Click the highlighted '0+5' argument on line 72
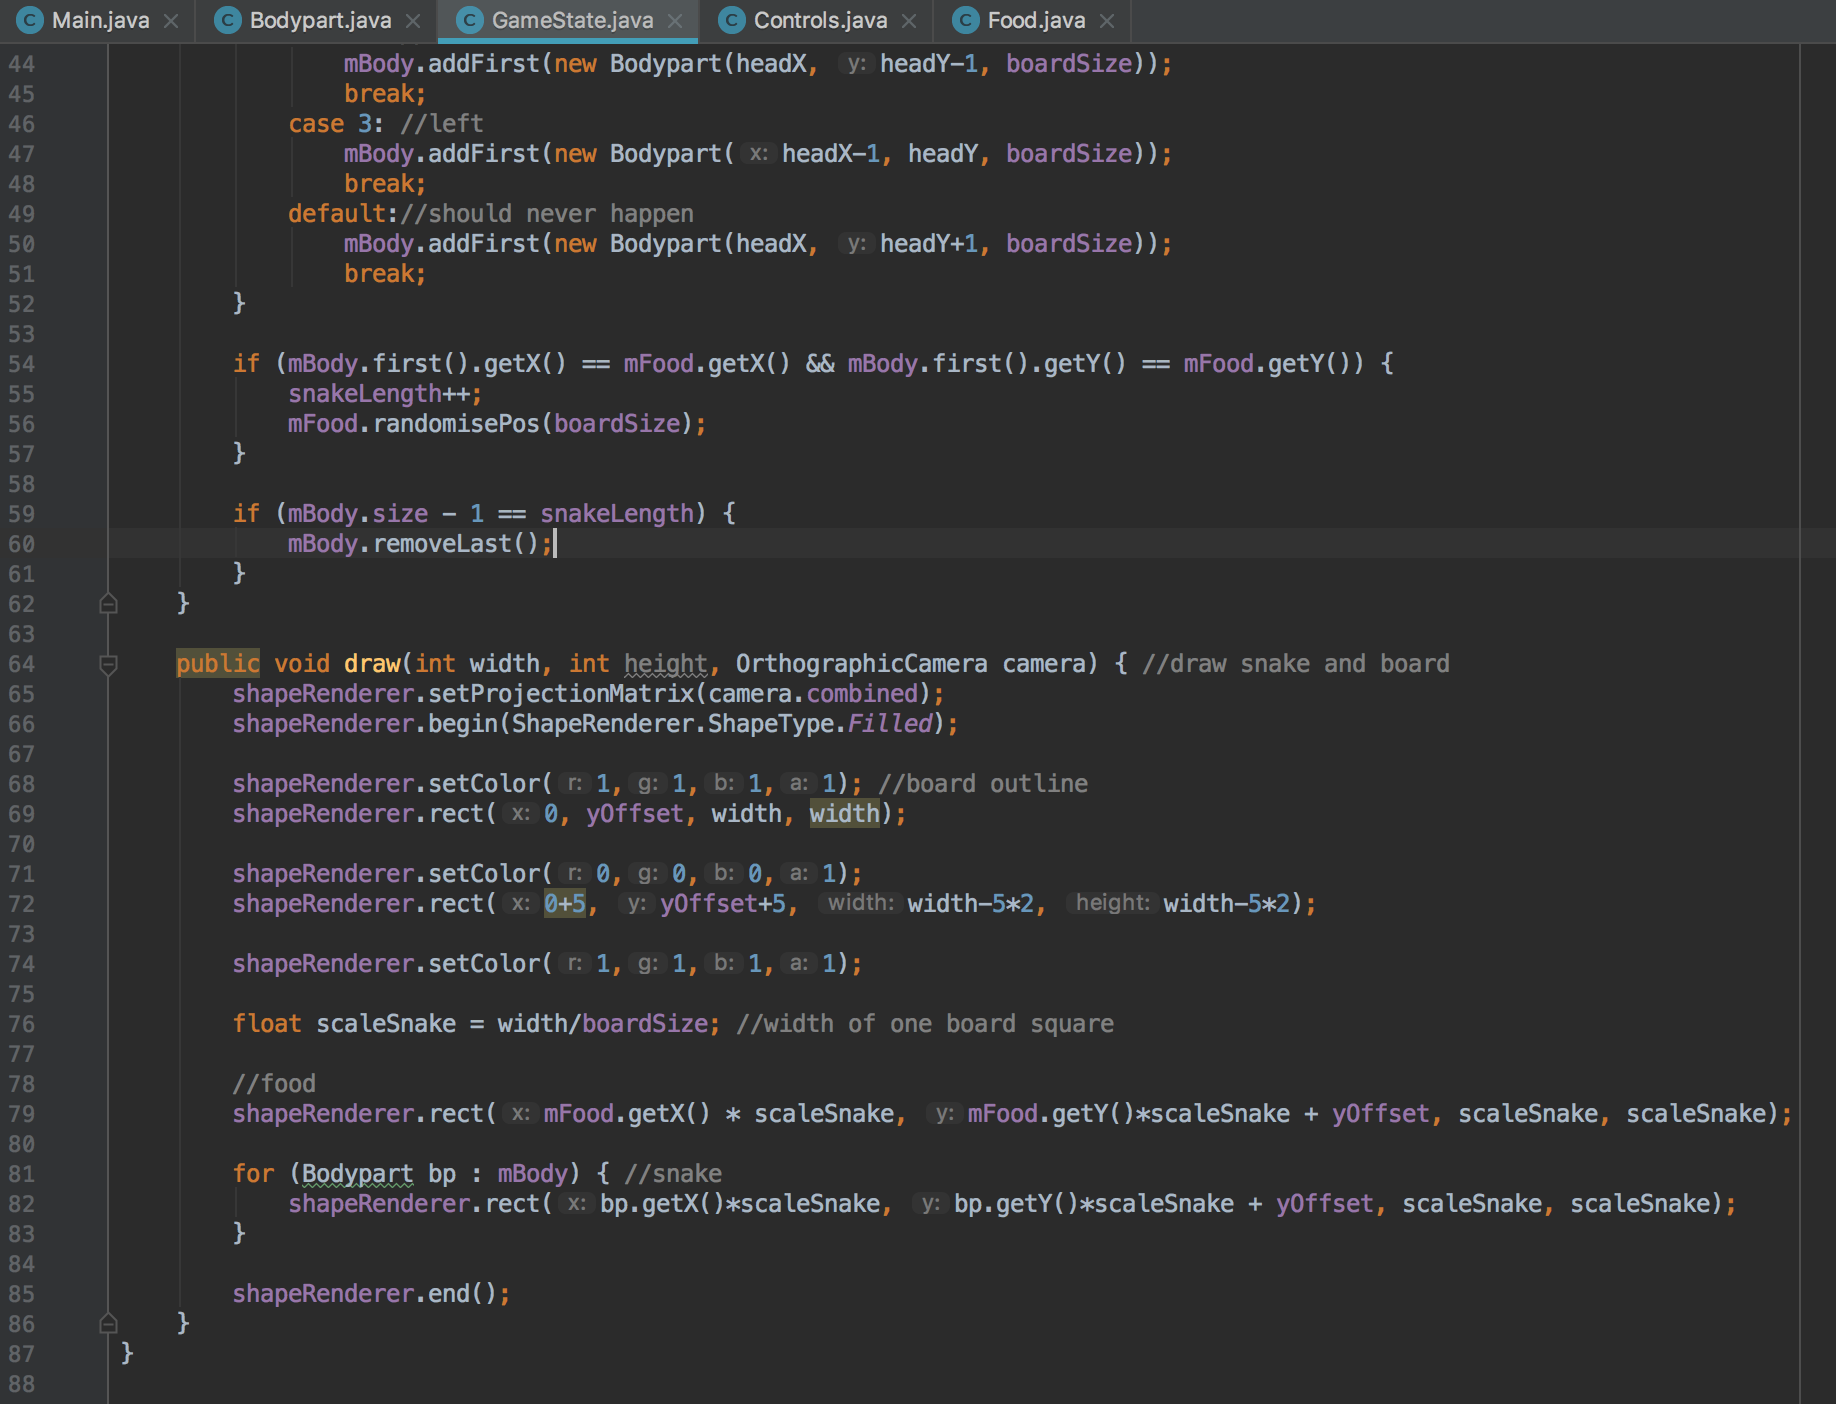 coord(565,904)
